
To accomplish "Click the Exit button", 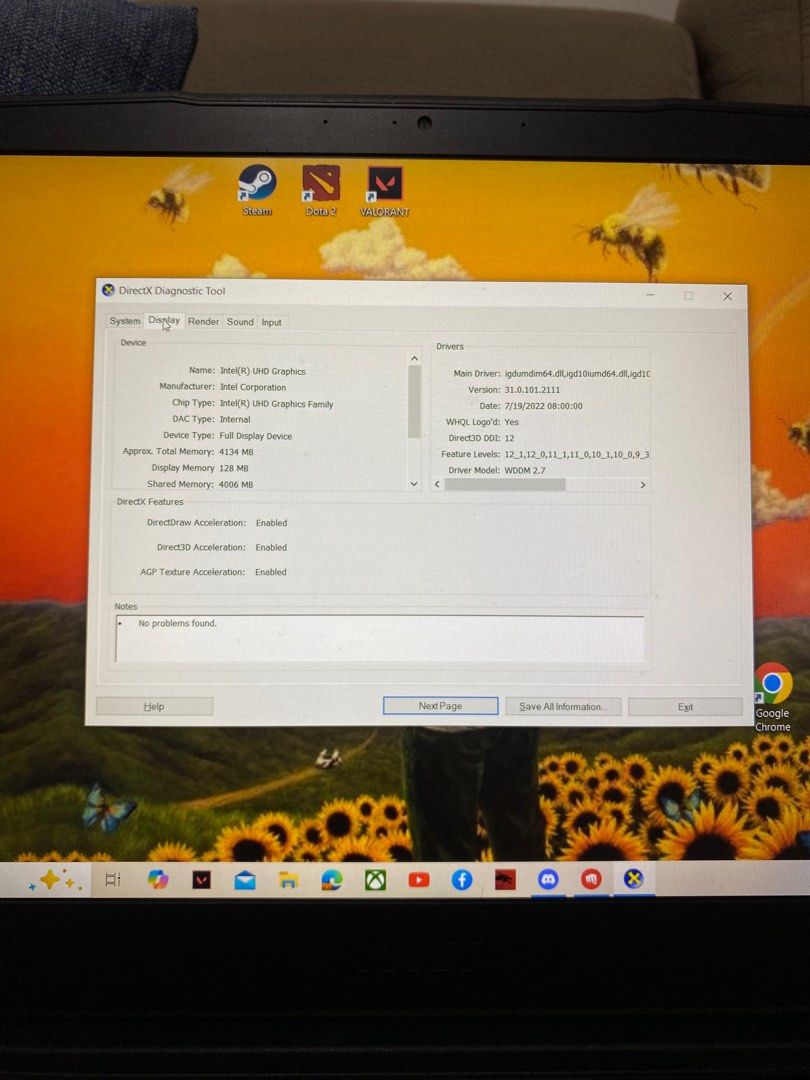I will click(685, 707).
